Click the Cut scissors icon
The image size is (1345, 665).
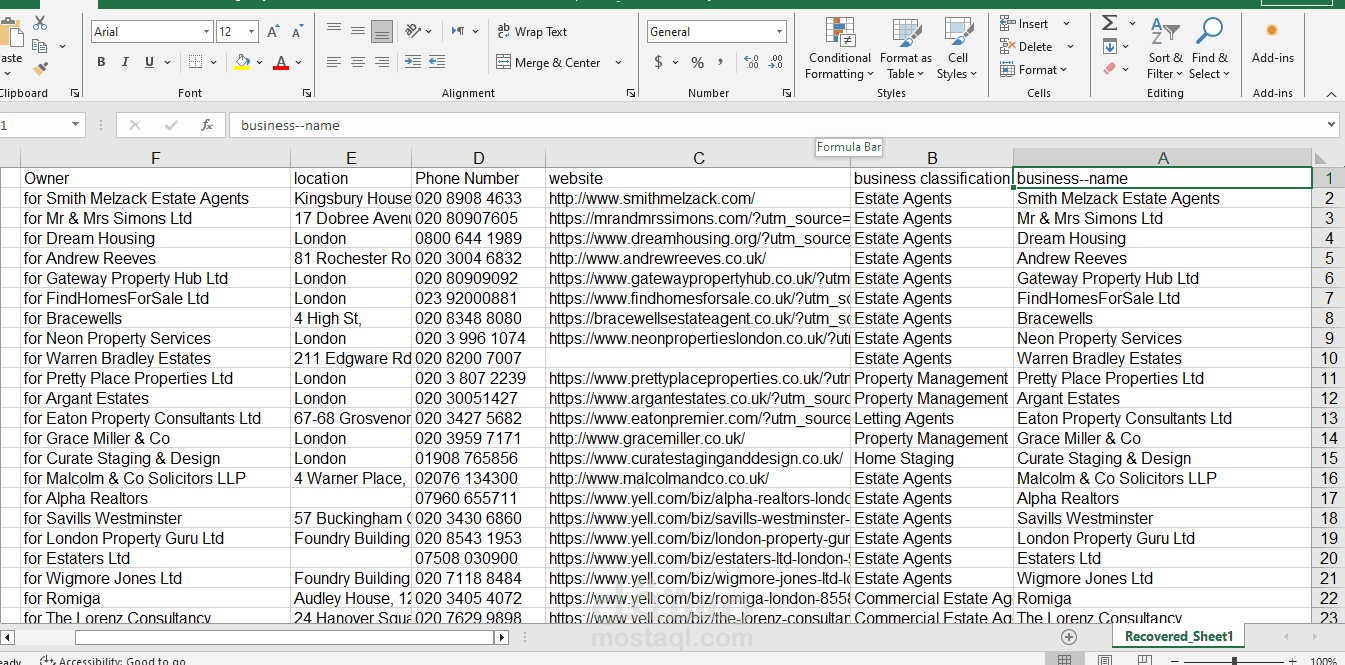pos(40,23)
